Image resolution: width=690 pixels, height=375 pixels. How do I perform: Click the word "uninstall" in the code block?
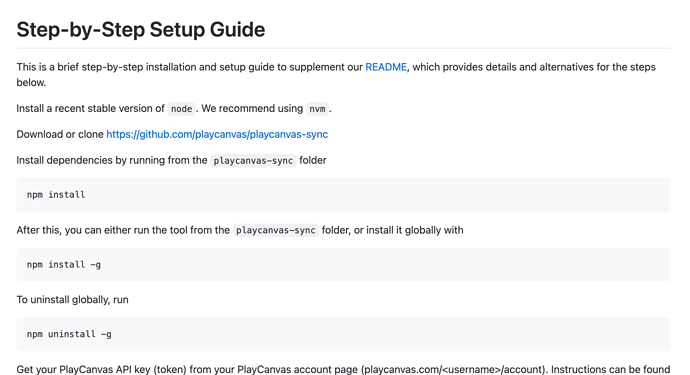pyautogui.click(x=72, y=334)
